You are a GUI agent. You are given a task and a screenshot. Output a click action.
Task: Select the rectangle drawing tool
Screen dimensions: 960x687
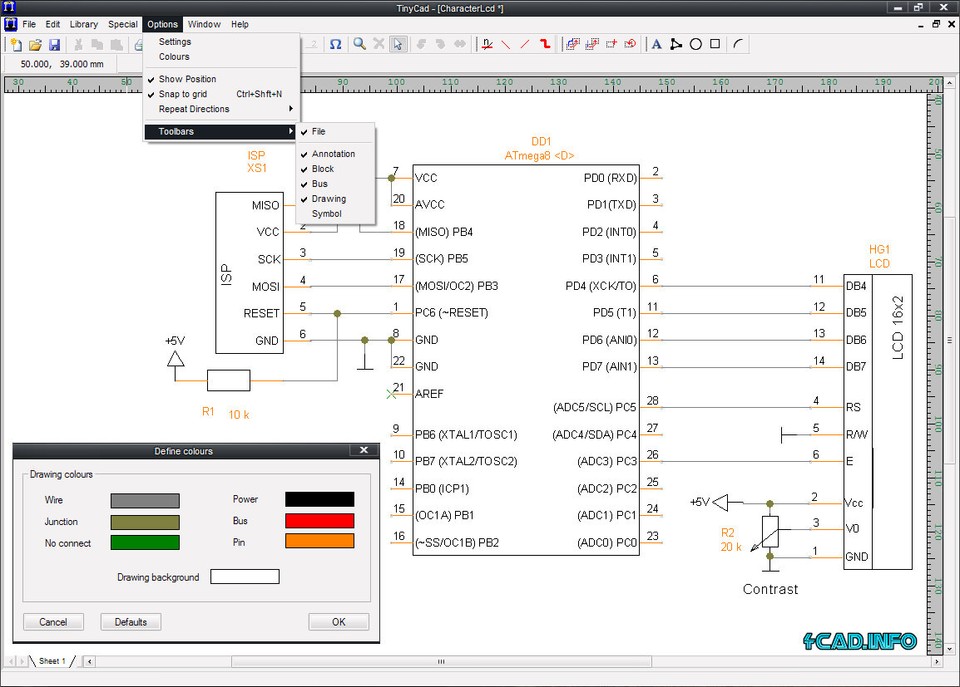pyautogui.click(x=715, y=44)
